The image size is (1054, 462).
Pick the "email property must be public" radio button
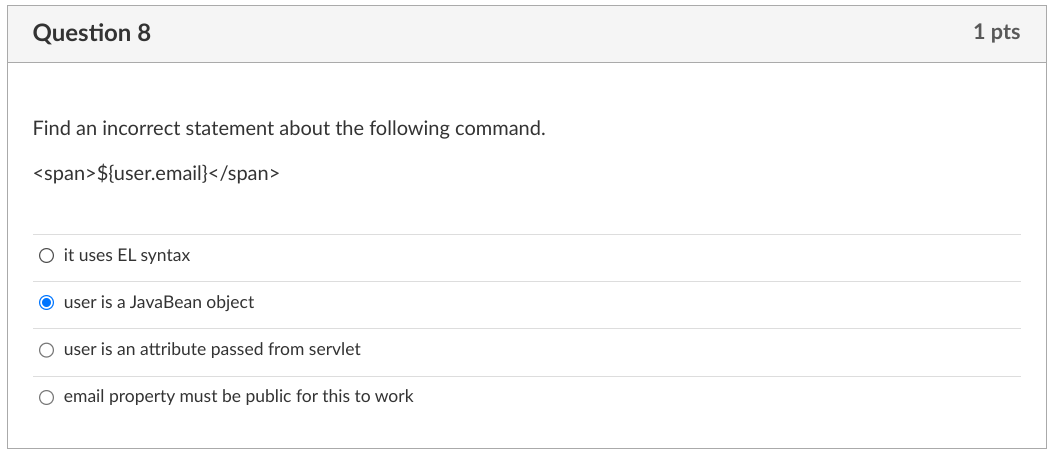pyautogui.click(x=46, y=397)
